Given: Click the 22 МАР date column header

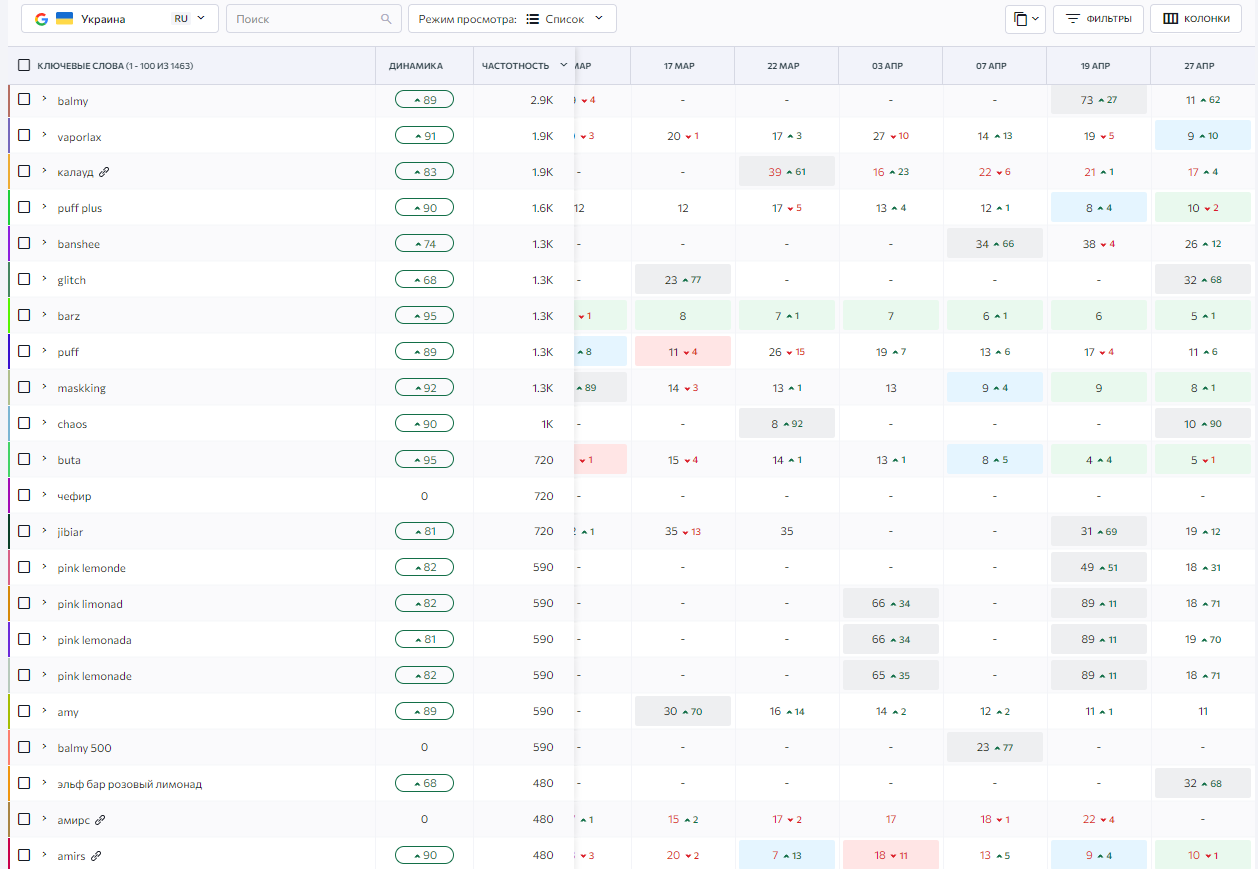Looking at the screenshot, I should pyautogui.click(x=783, y=66).
